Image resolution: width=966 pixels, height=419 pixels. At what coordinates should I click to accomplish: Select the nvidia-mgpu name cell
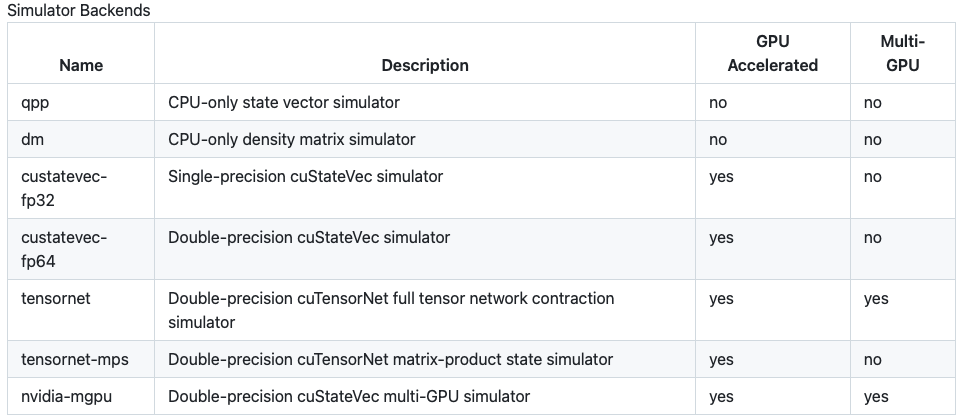click(x=81, y=396)
